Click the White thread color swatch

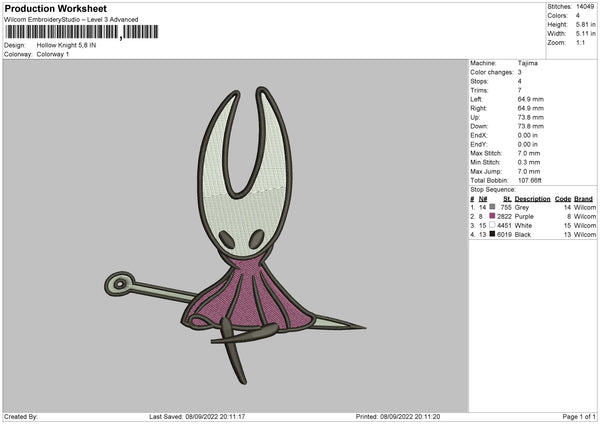(x=492, y=225)
